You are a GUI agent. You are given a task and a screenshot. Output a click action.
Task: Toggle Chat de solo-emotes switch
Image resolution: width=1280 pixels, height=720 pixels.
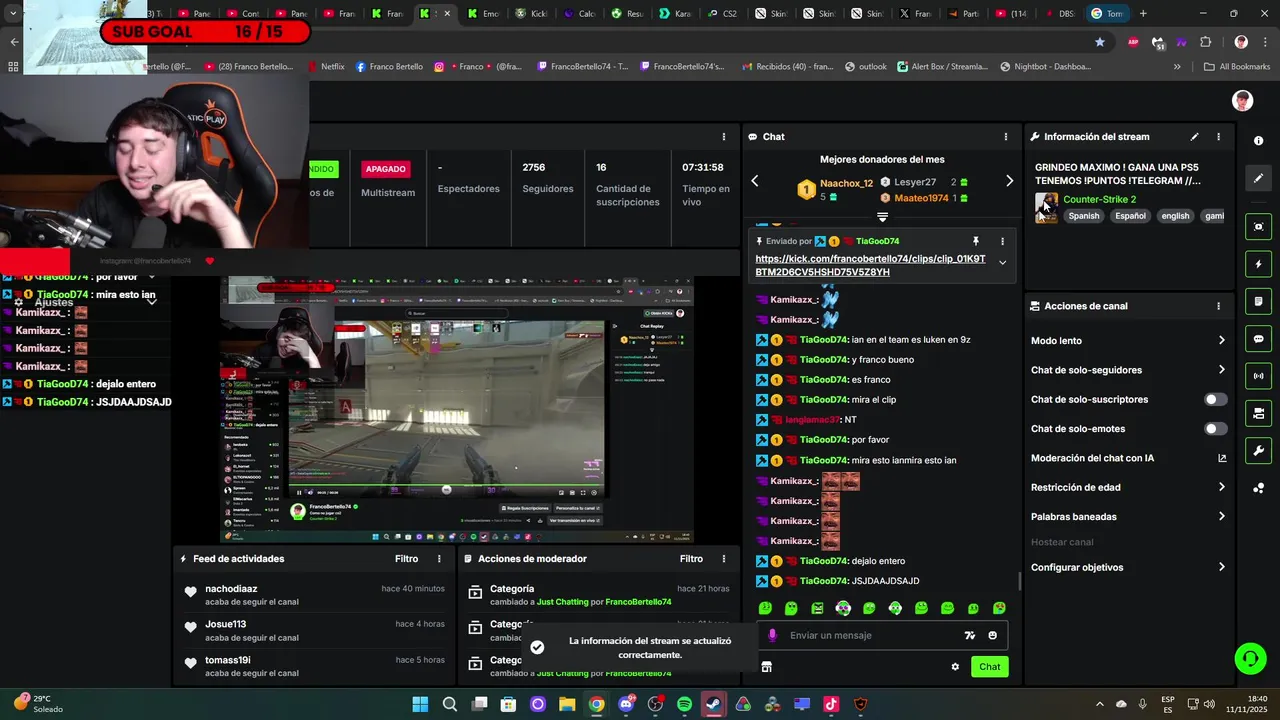1215,429
